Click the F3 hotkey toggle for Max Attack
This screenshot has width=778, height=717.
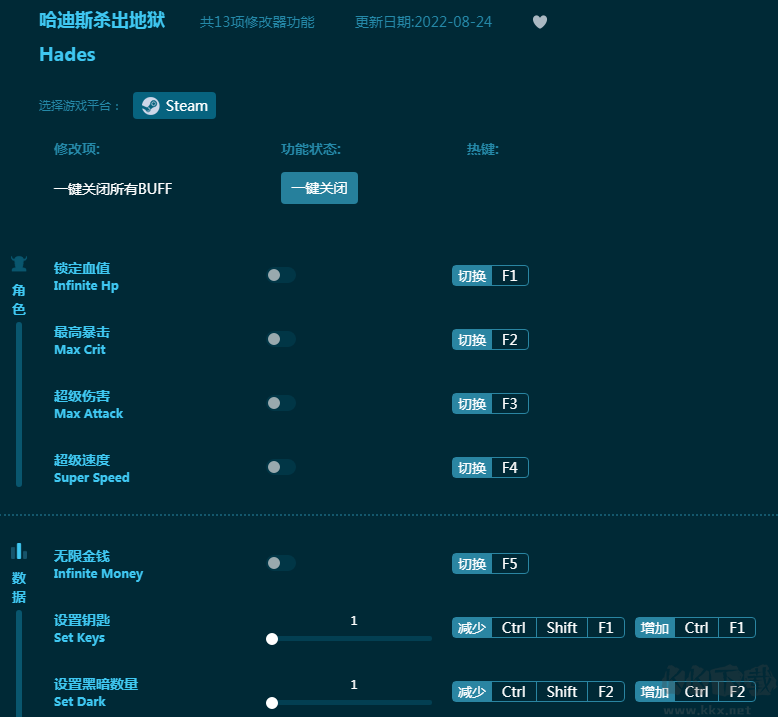[490, 404]
